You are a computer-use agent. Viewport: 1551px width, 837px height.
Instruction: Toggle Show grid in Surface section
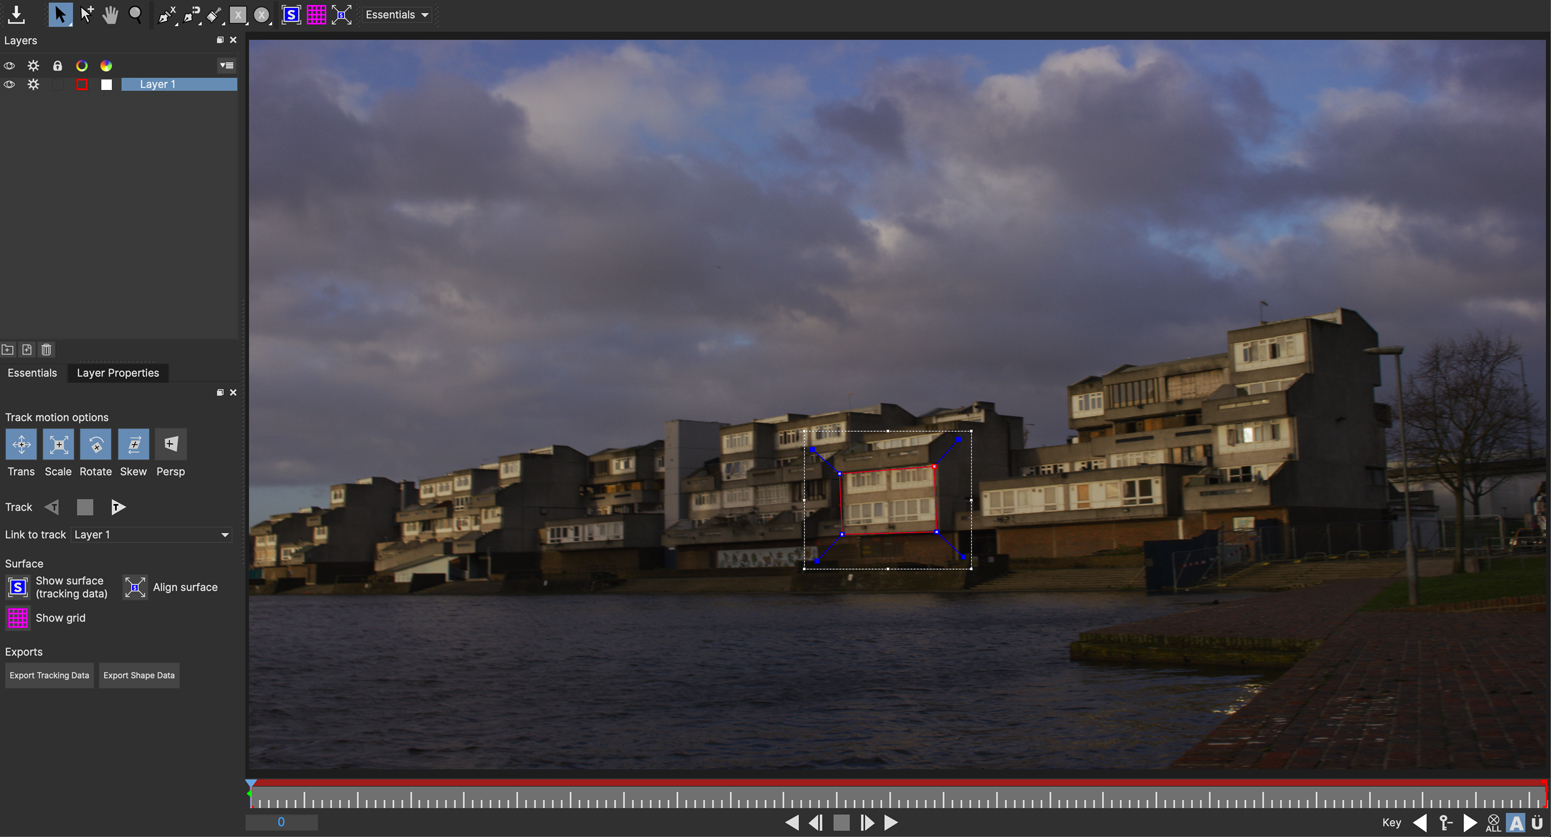click(x=17, y=618)
